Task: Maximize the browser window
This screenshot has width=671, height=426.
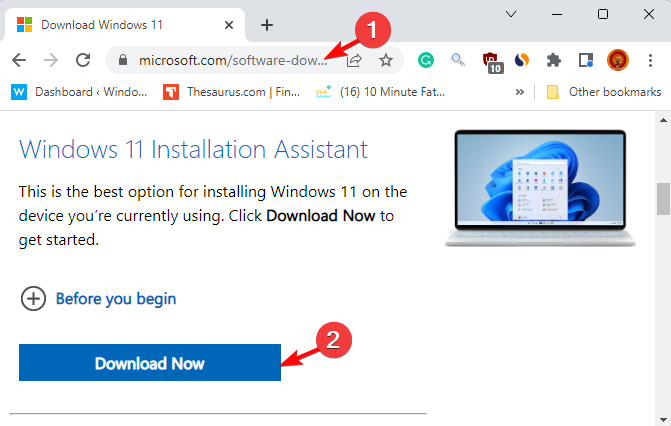Action: tap(603, 14)
